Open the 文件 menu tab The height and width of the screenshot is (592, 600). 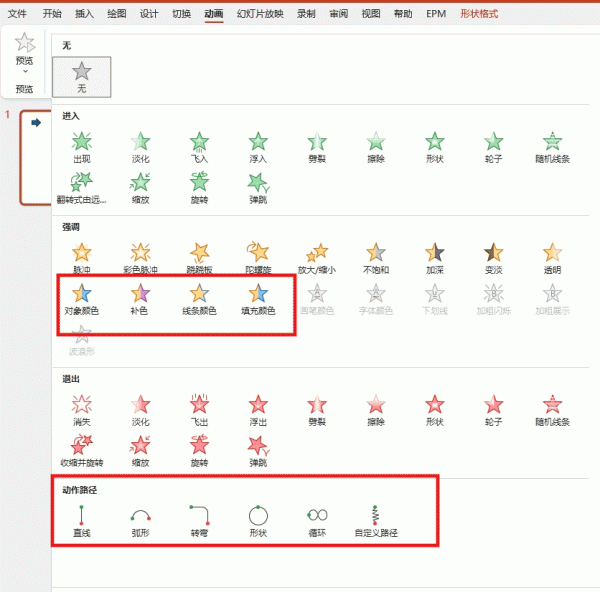coord(17,14)
